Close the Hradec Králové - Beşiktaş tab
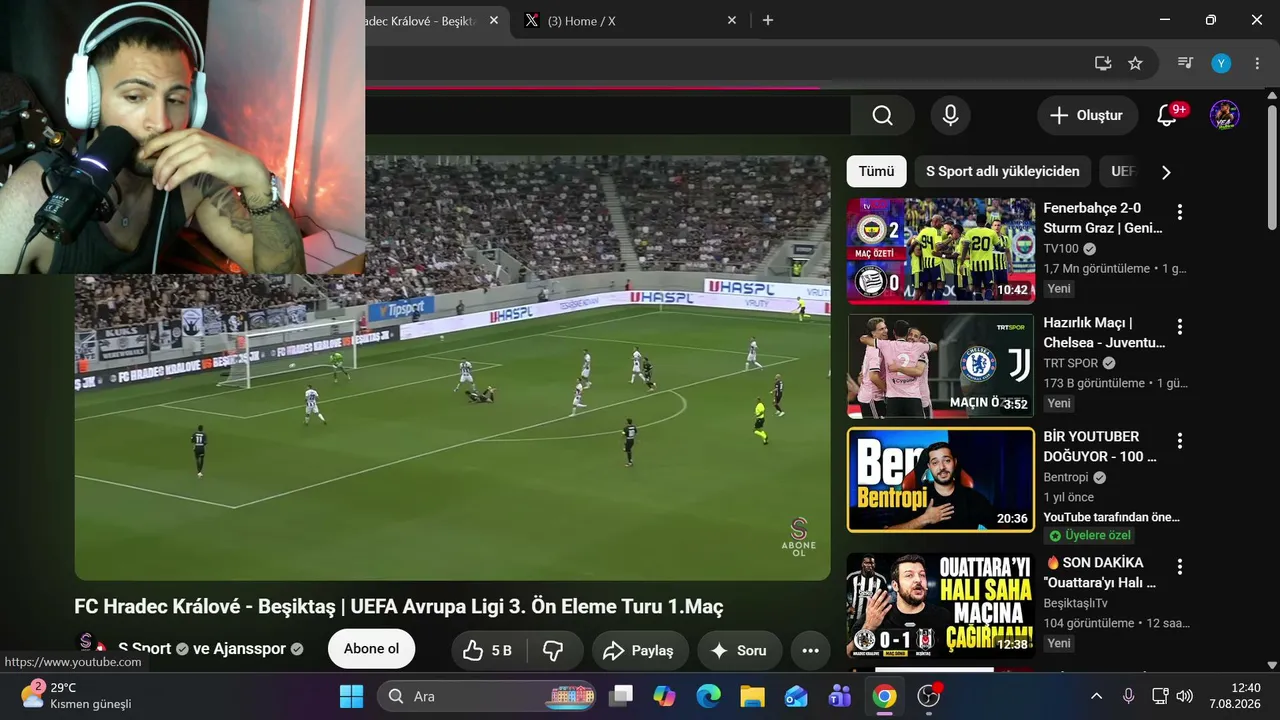This screenshot has height=720, width=1280. pyautogui.click(x=495, y=20)
